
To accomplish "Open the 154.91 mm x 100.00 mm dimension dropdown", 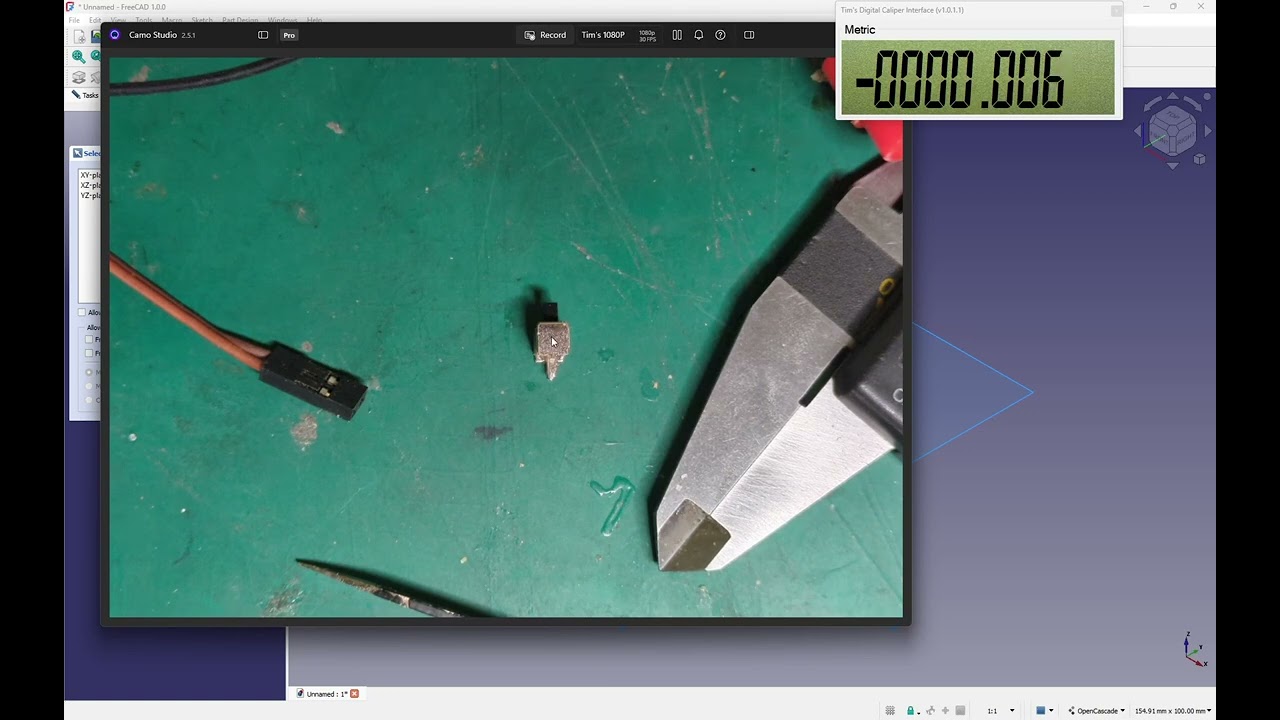I will (1173, 711).
